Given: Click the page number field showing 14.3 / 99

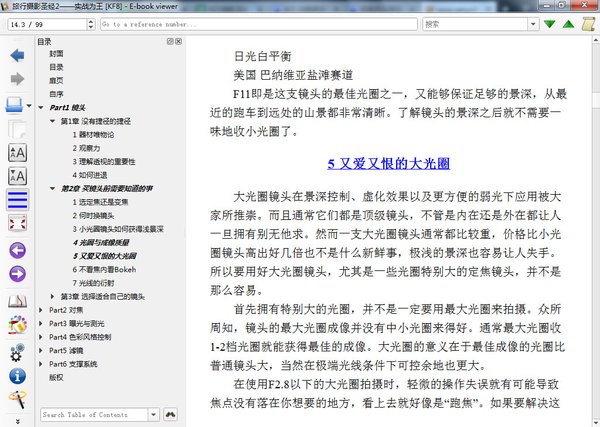Looking at the screenshot, I should point(47,24).
